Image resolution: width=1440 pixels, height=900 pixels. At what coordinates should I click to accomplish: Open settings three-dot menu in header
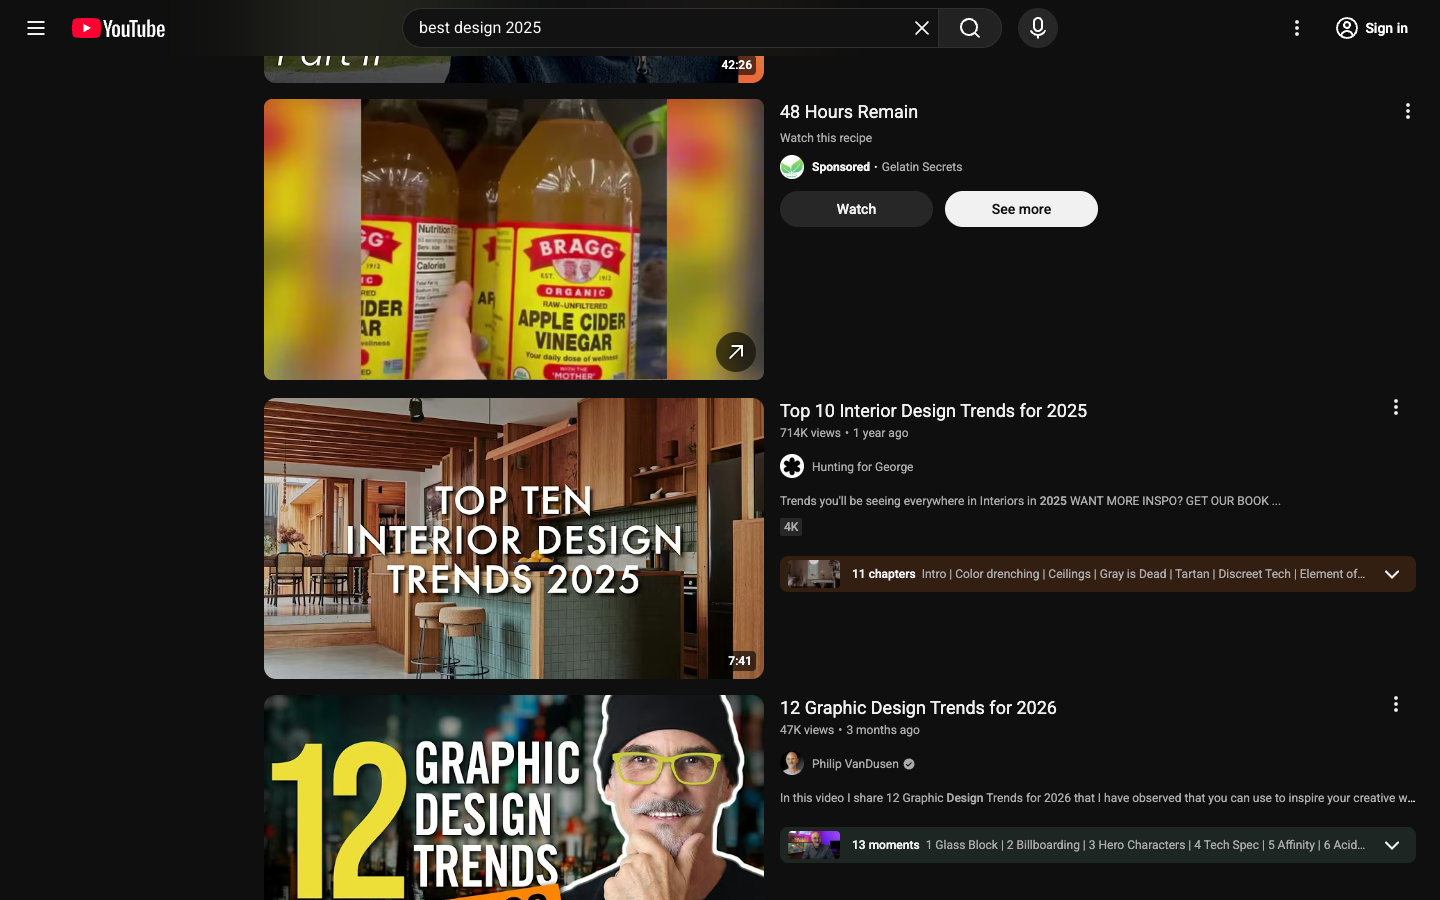point(1297,28)
